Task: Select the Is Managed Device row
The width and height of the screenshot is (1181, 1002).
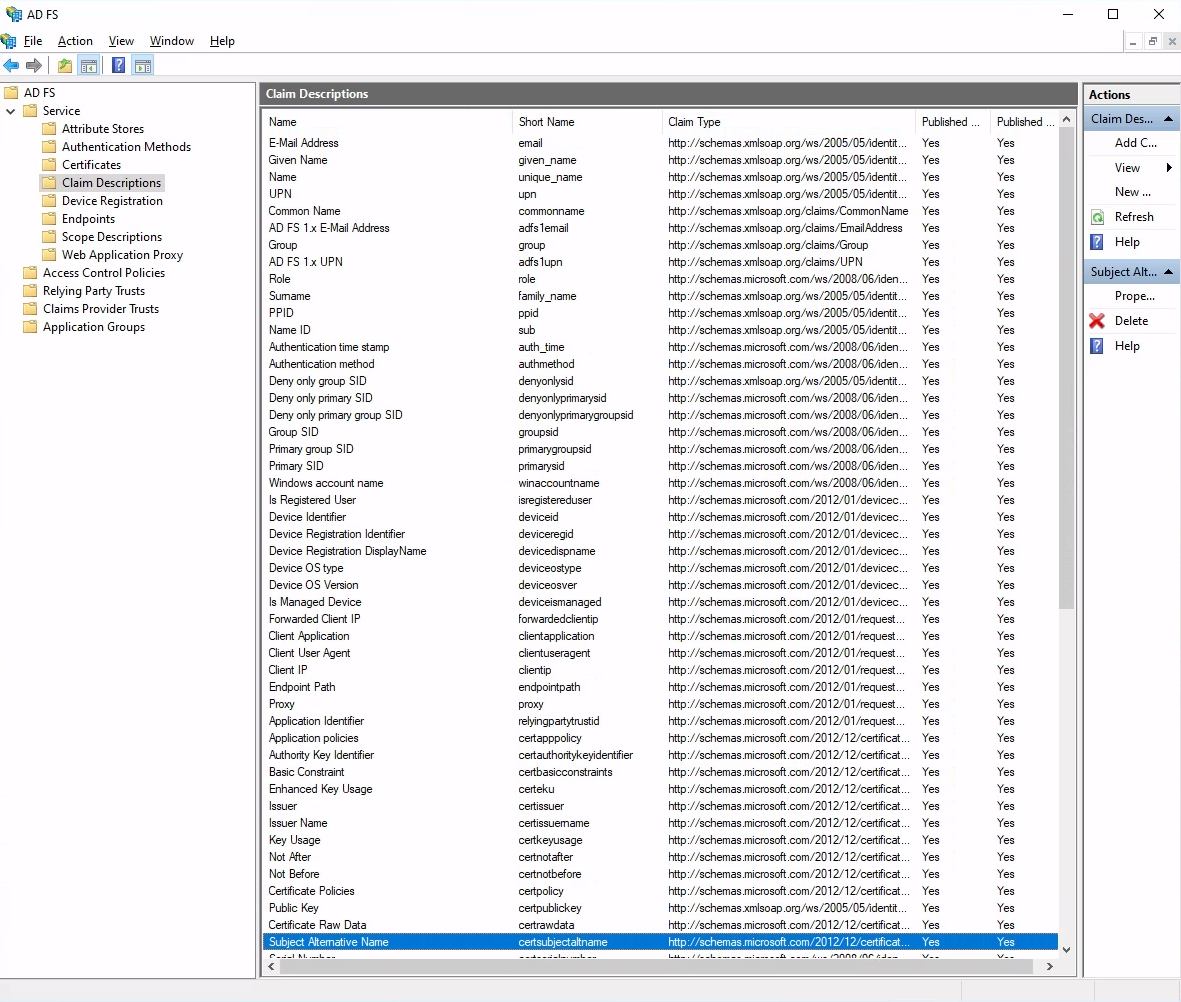Action: 661,603
